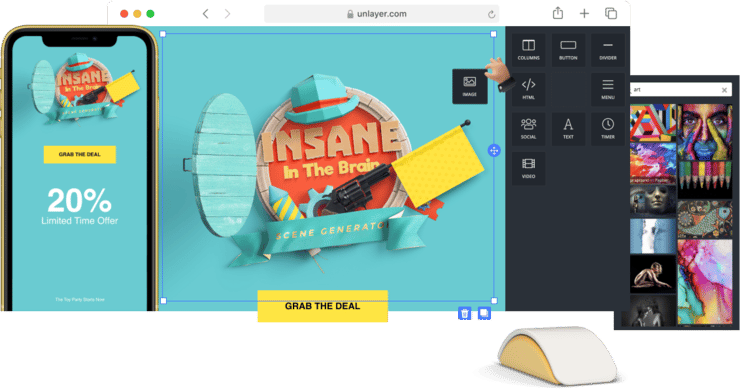Image resolution: width=740 pixels, height=389 pixels.
Task: Select the Timer content block
Action: pos(607,129)
